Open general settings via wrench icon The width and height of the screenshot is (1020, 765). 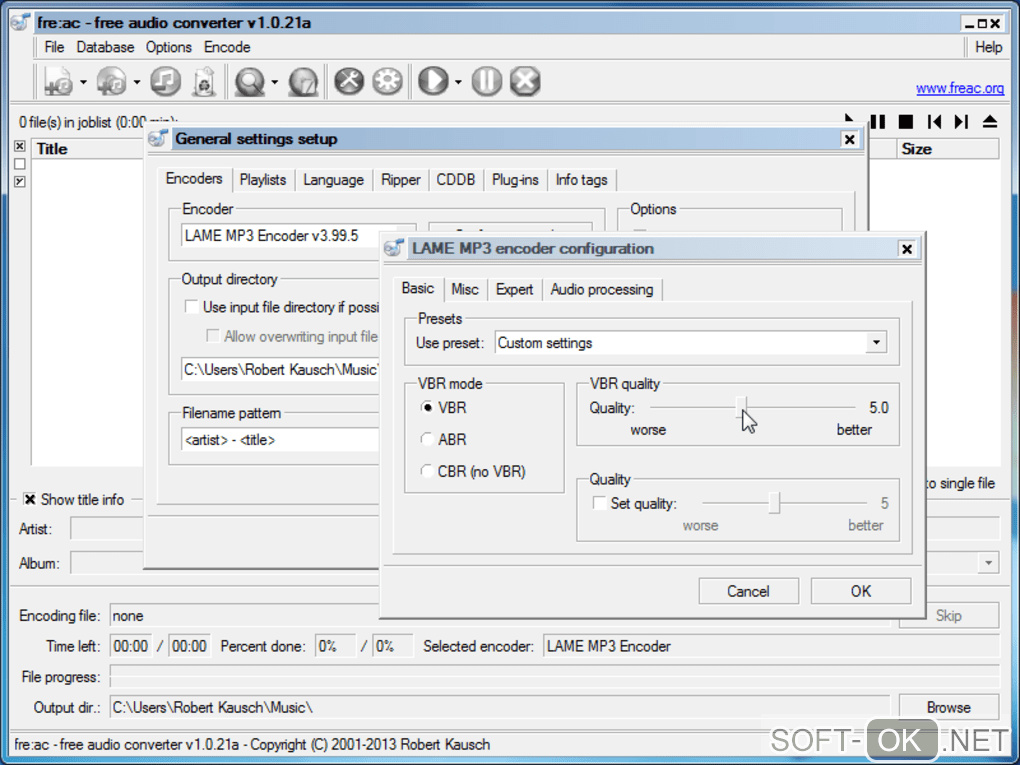coord(348,81)
